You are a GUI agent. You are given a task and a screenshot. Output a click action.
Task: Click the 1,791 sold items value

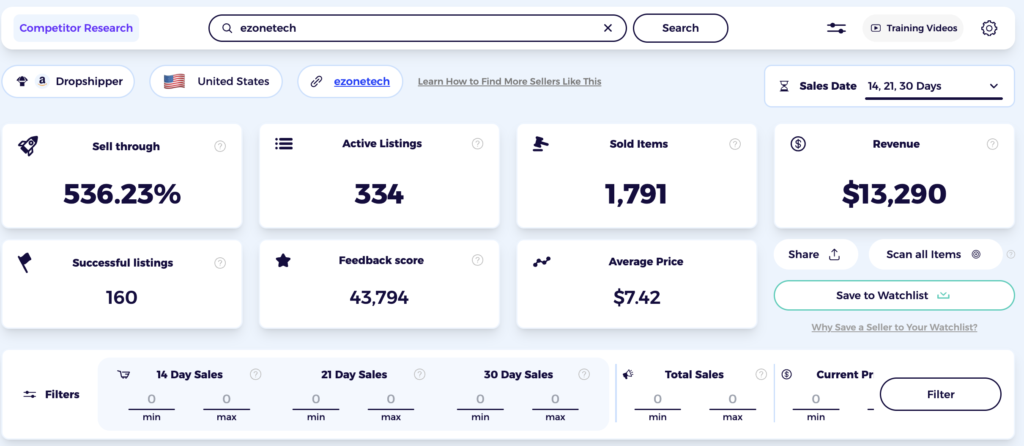point(637,194)
